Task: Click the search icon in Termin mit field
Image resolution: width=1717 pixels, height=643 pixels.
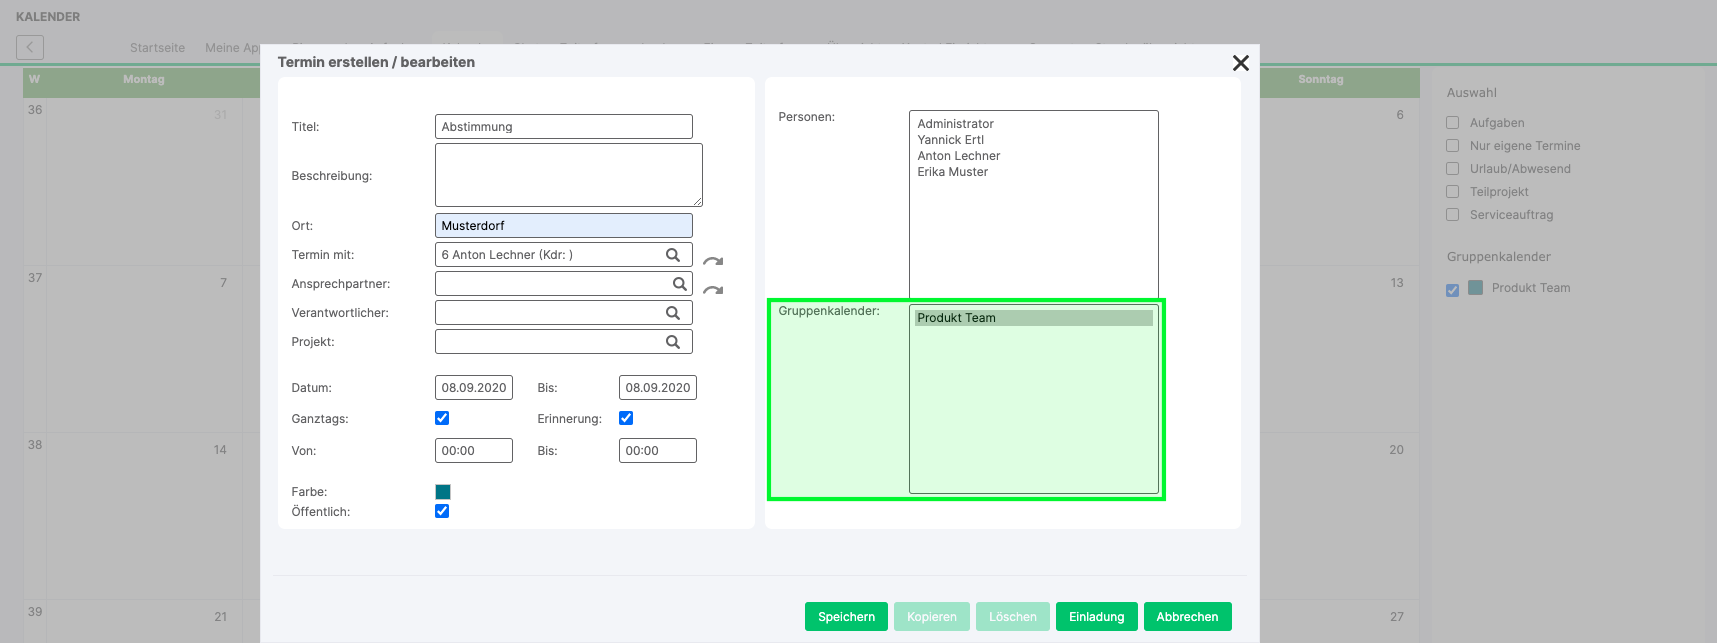Action: [673, 255]
